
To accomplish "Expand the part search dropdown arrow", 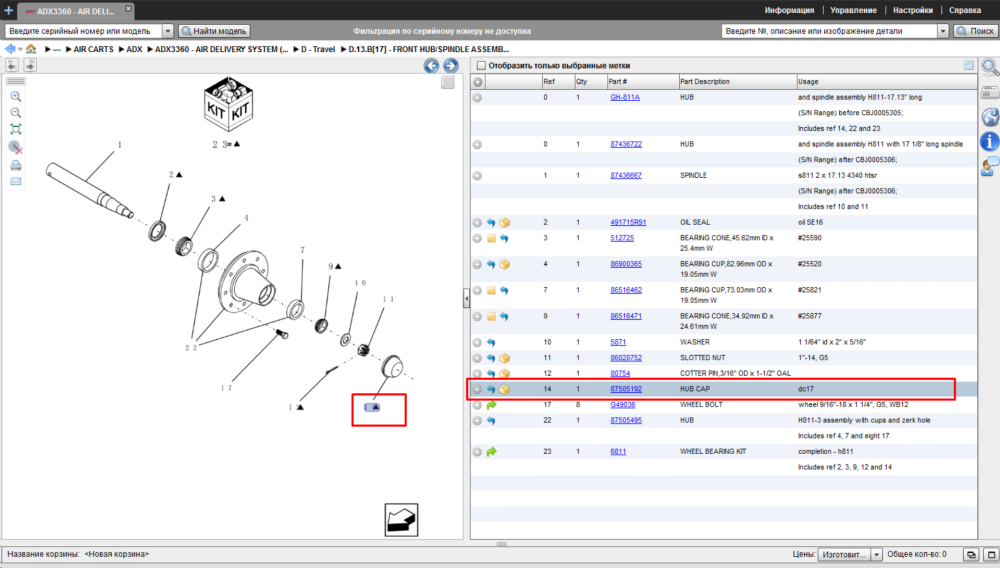I will [943, 31].
